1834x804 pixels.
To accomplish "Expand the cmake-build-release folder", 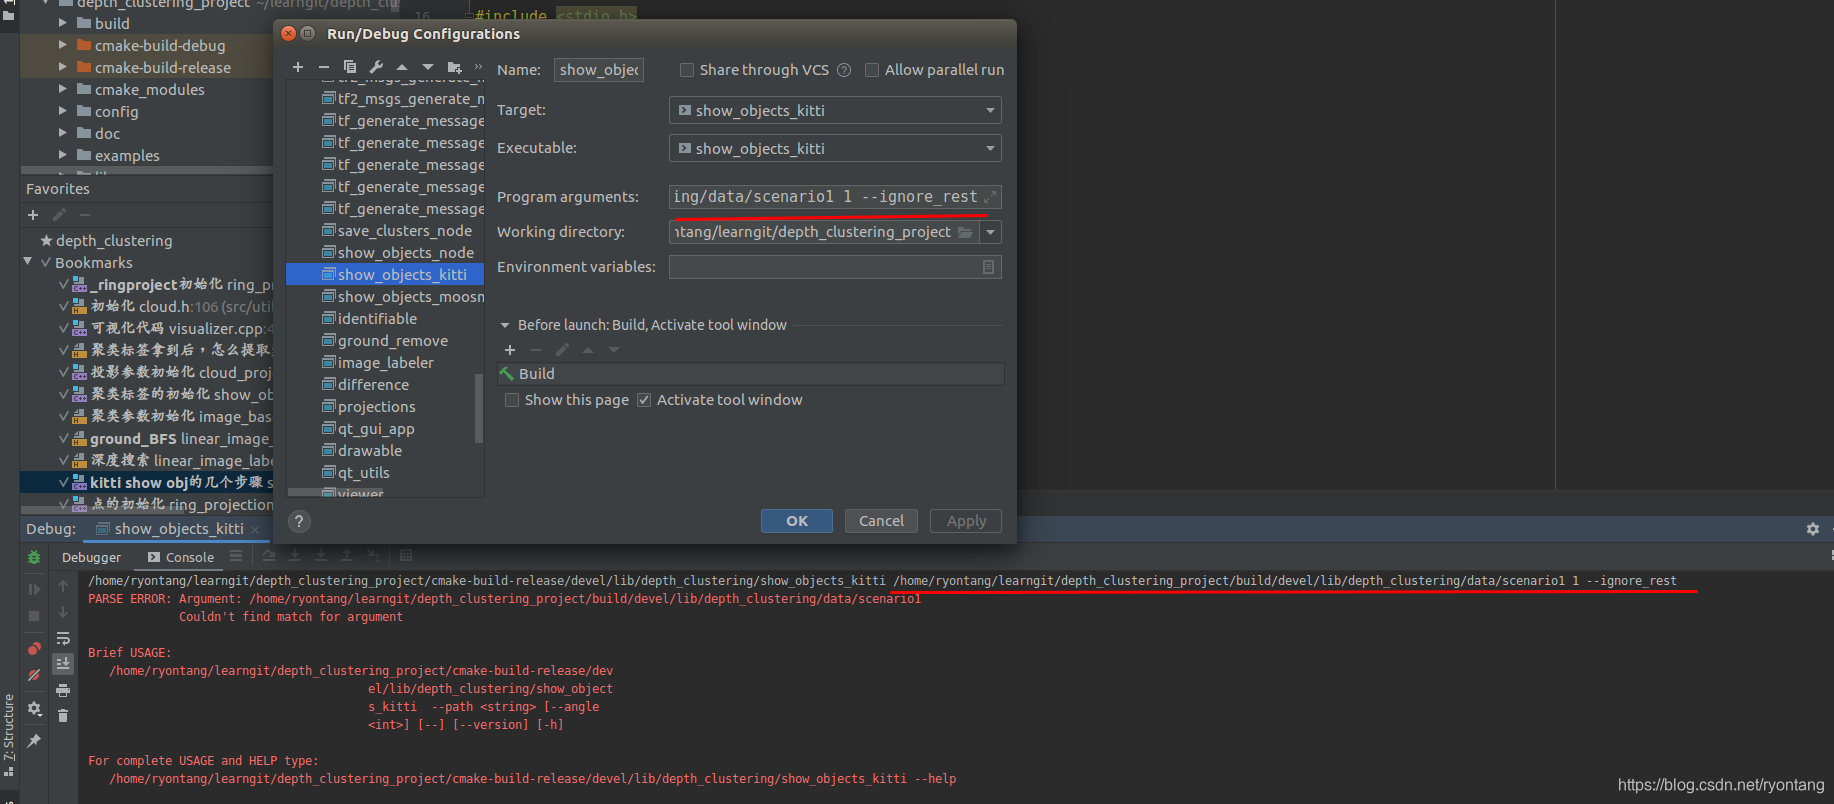I will pos(63,67).
